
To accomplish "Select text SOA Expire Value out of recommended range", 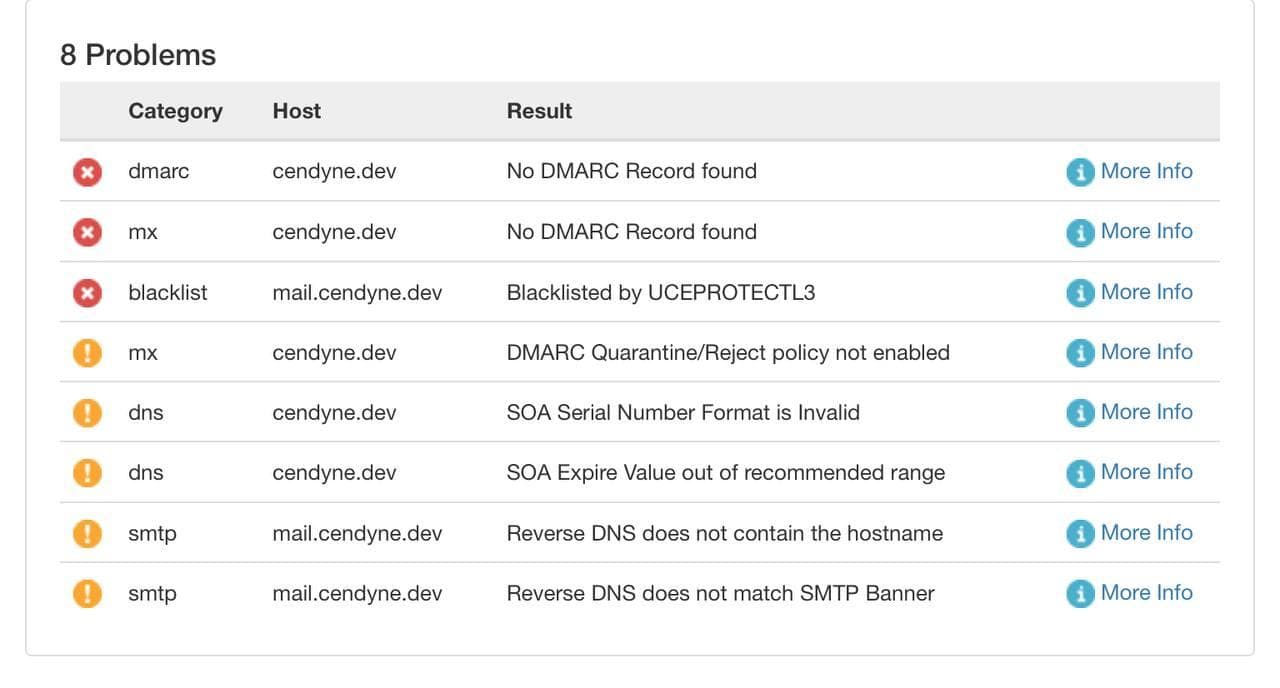I will pos(726,472).
